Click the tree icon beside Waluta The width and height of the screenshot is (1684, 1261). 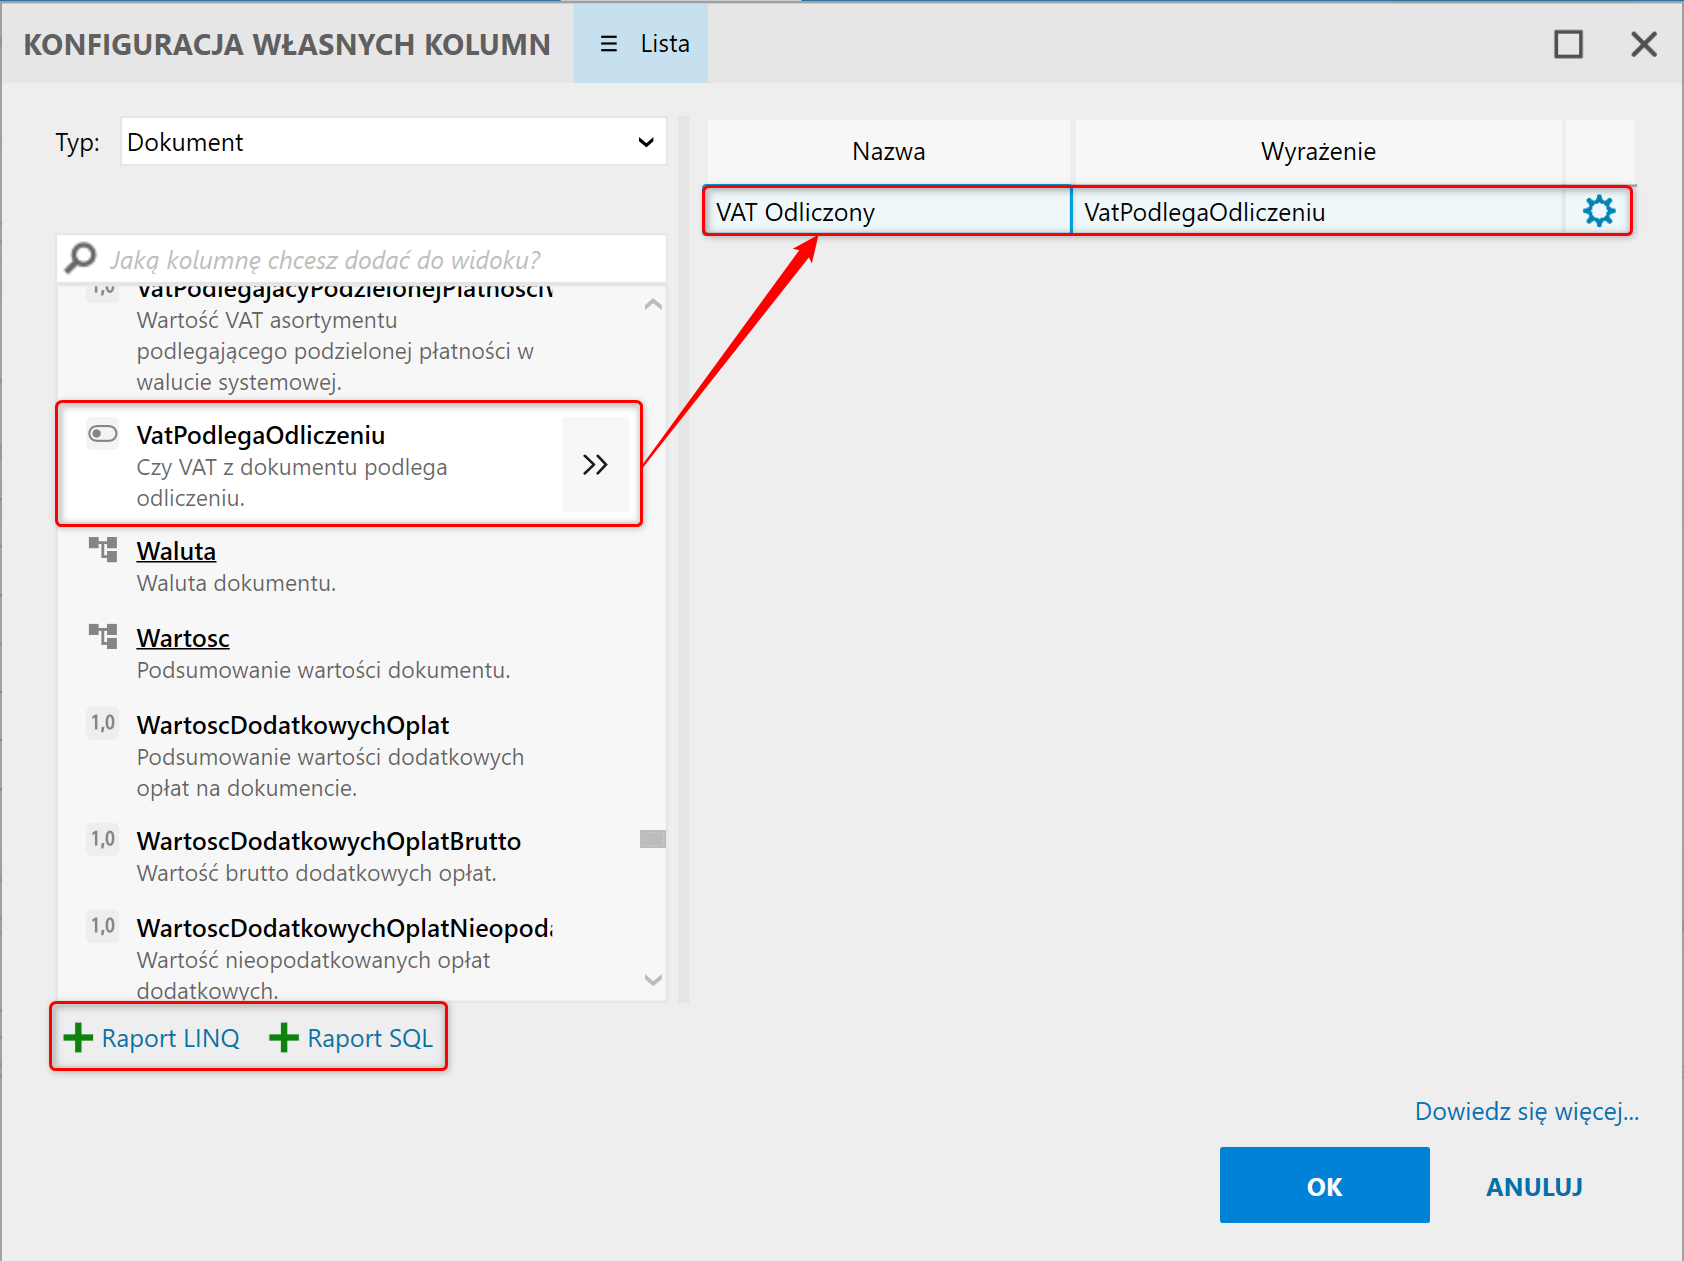(103, 550)
